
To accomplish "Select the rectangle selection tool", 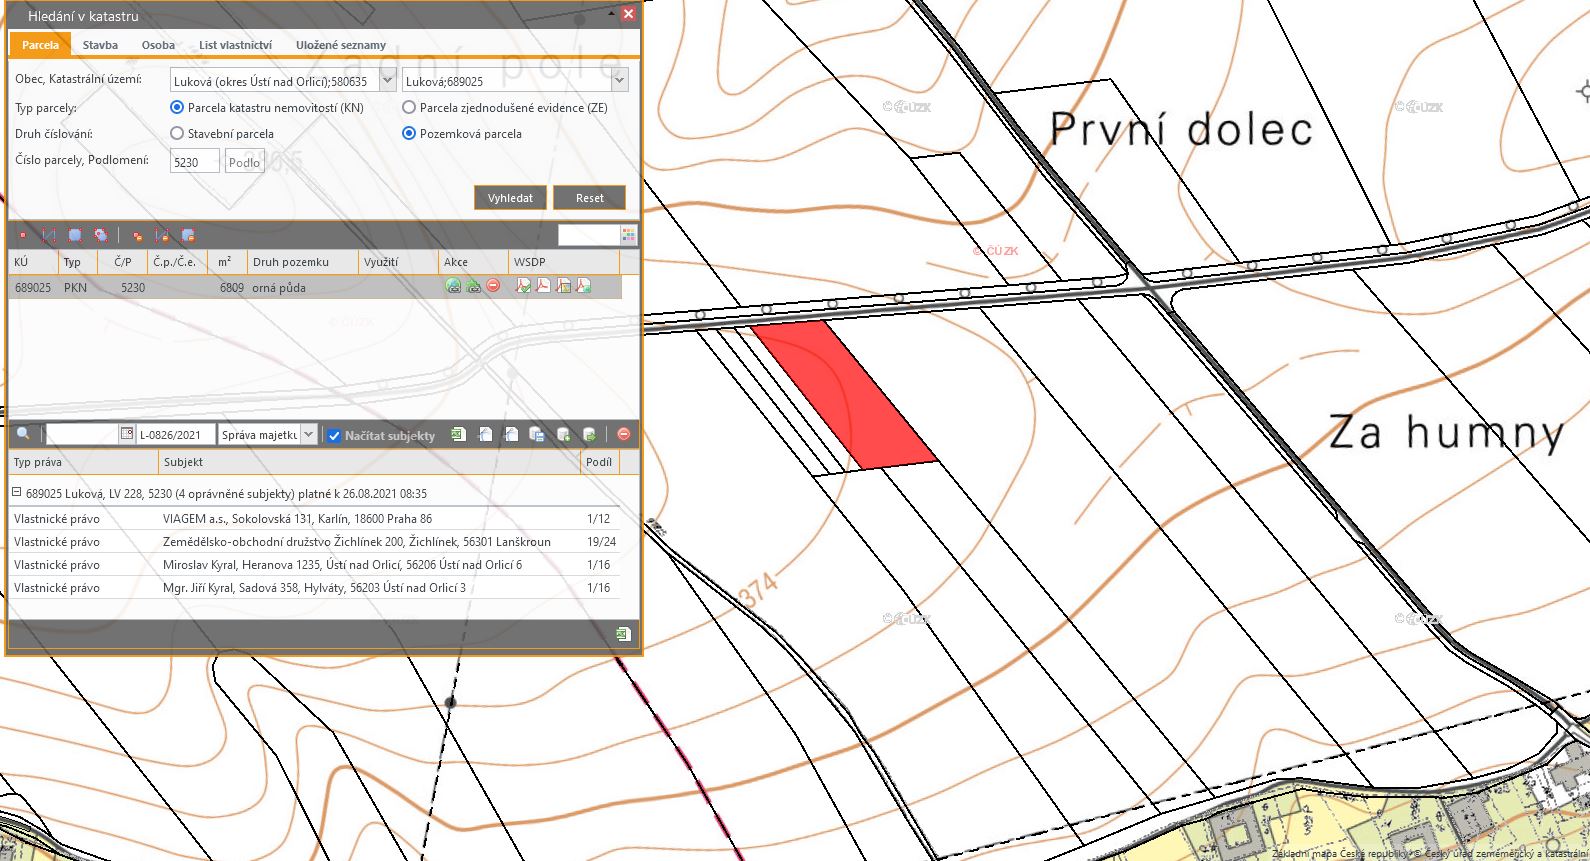I will pos(75,236).
